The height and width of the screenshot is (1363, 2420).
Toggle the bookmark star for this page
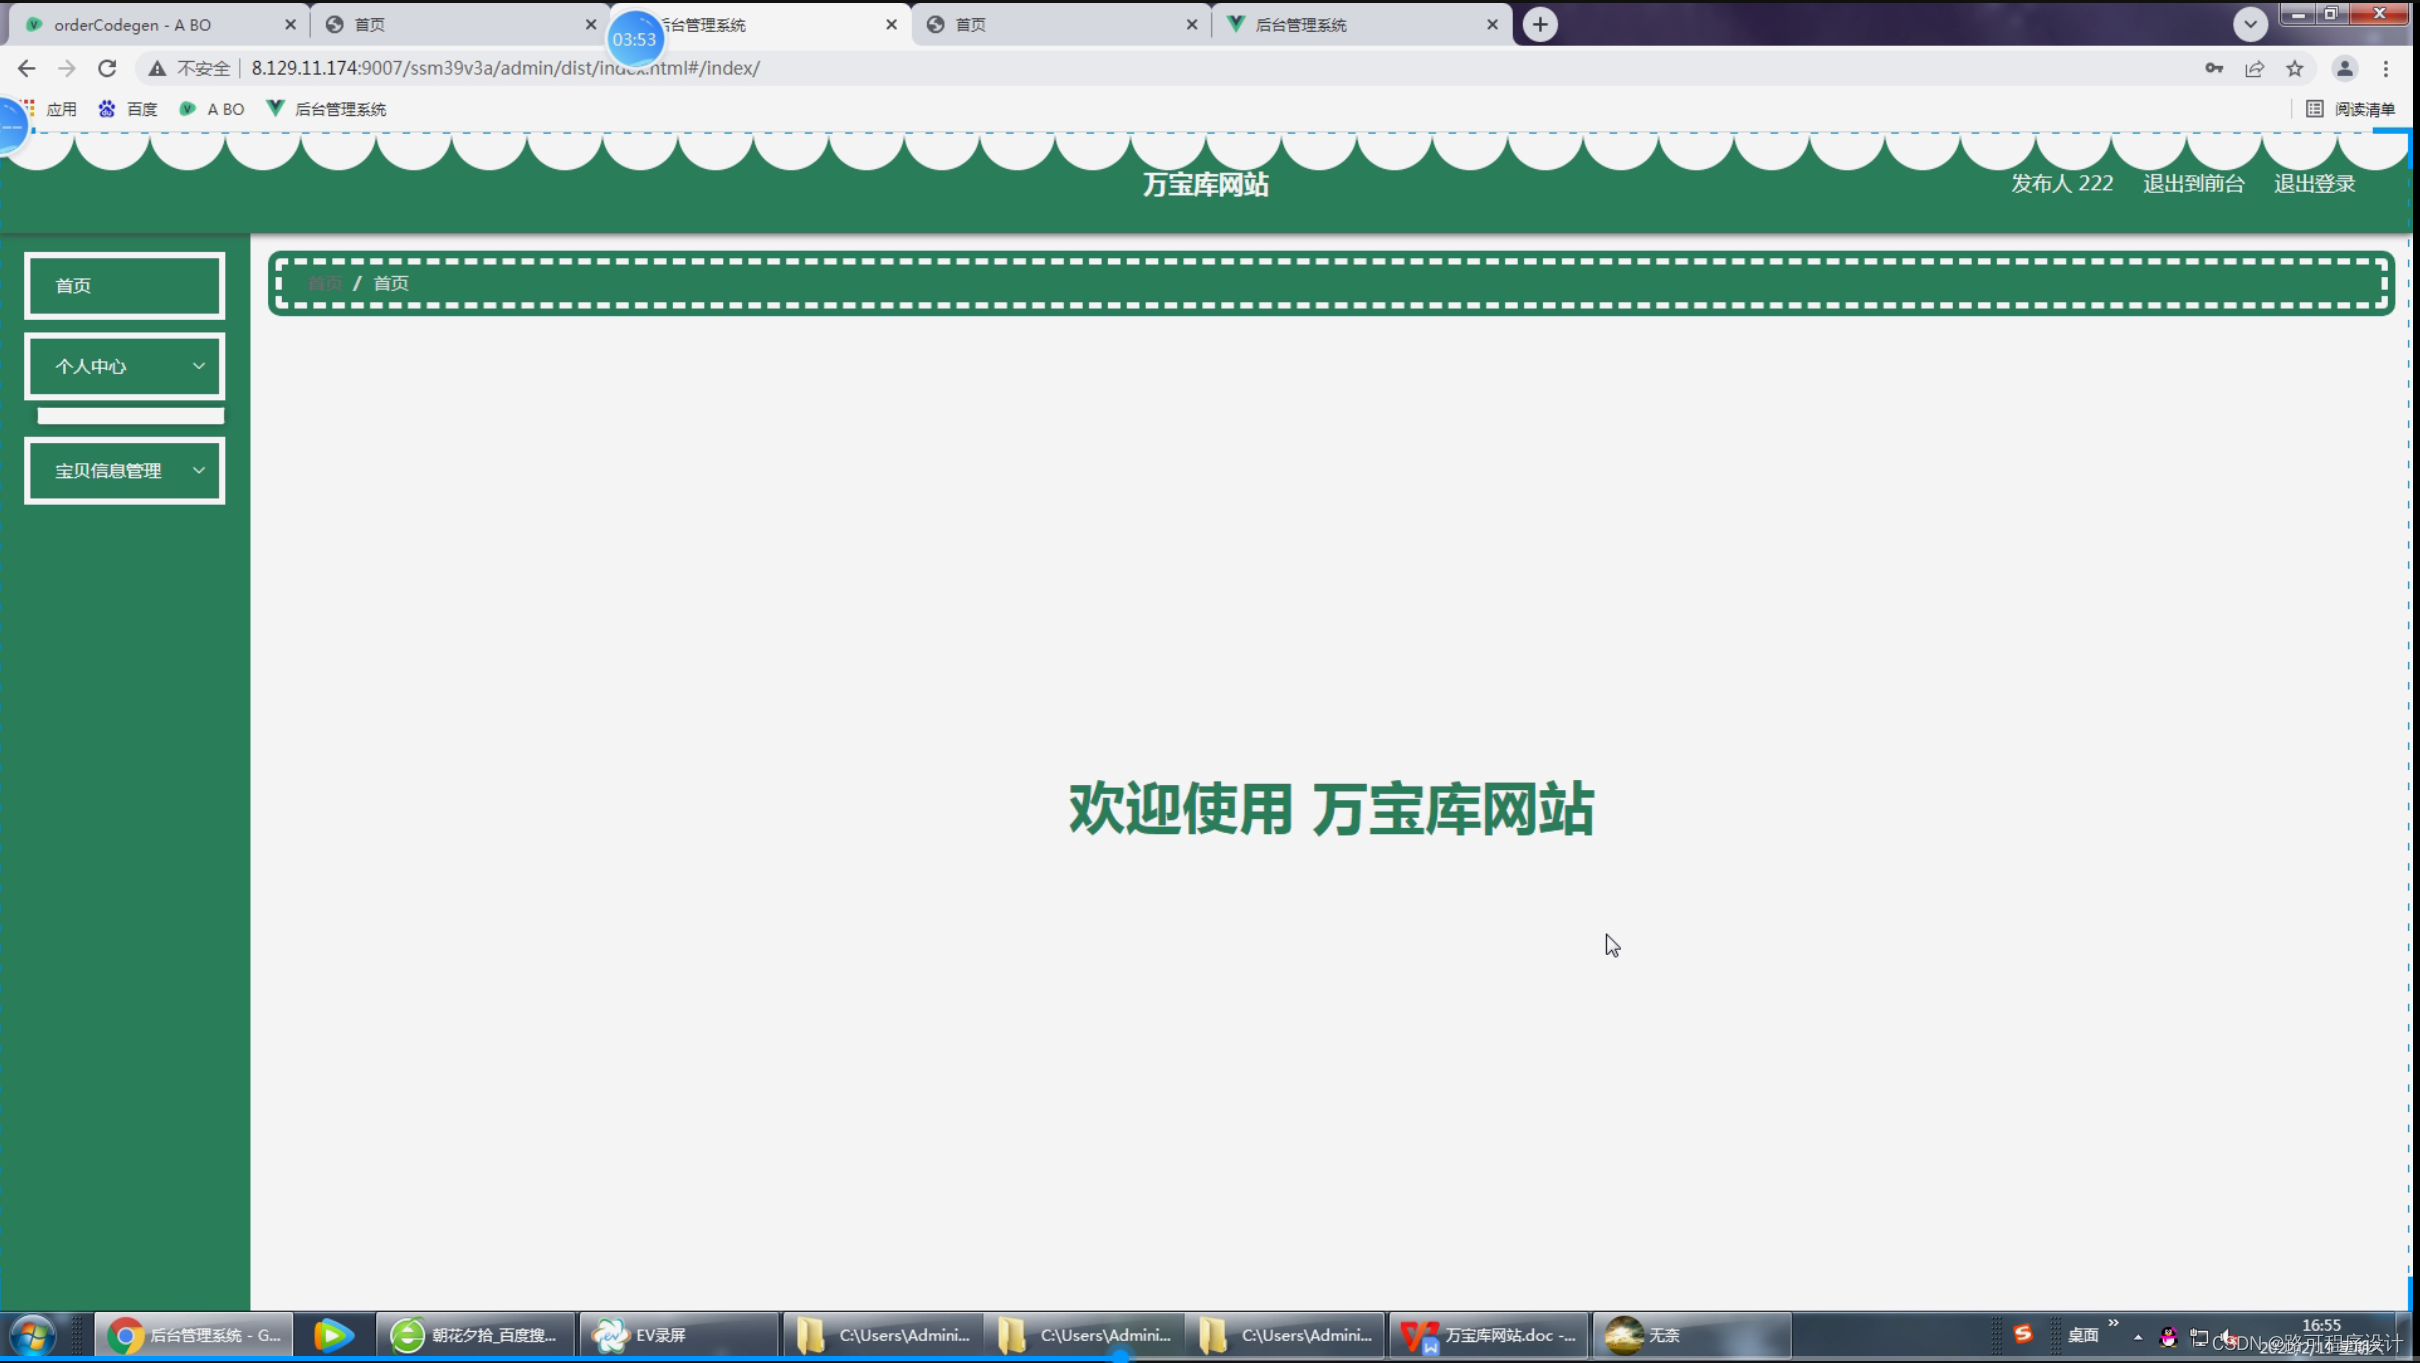point(2295,68)
